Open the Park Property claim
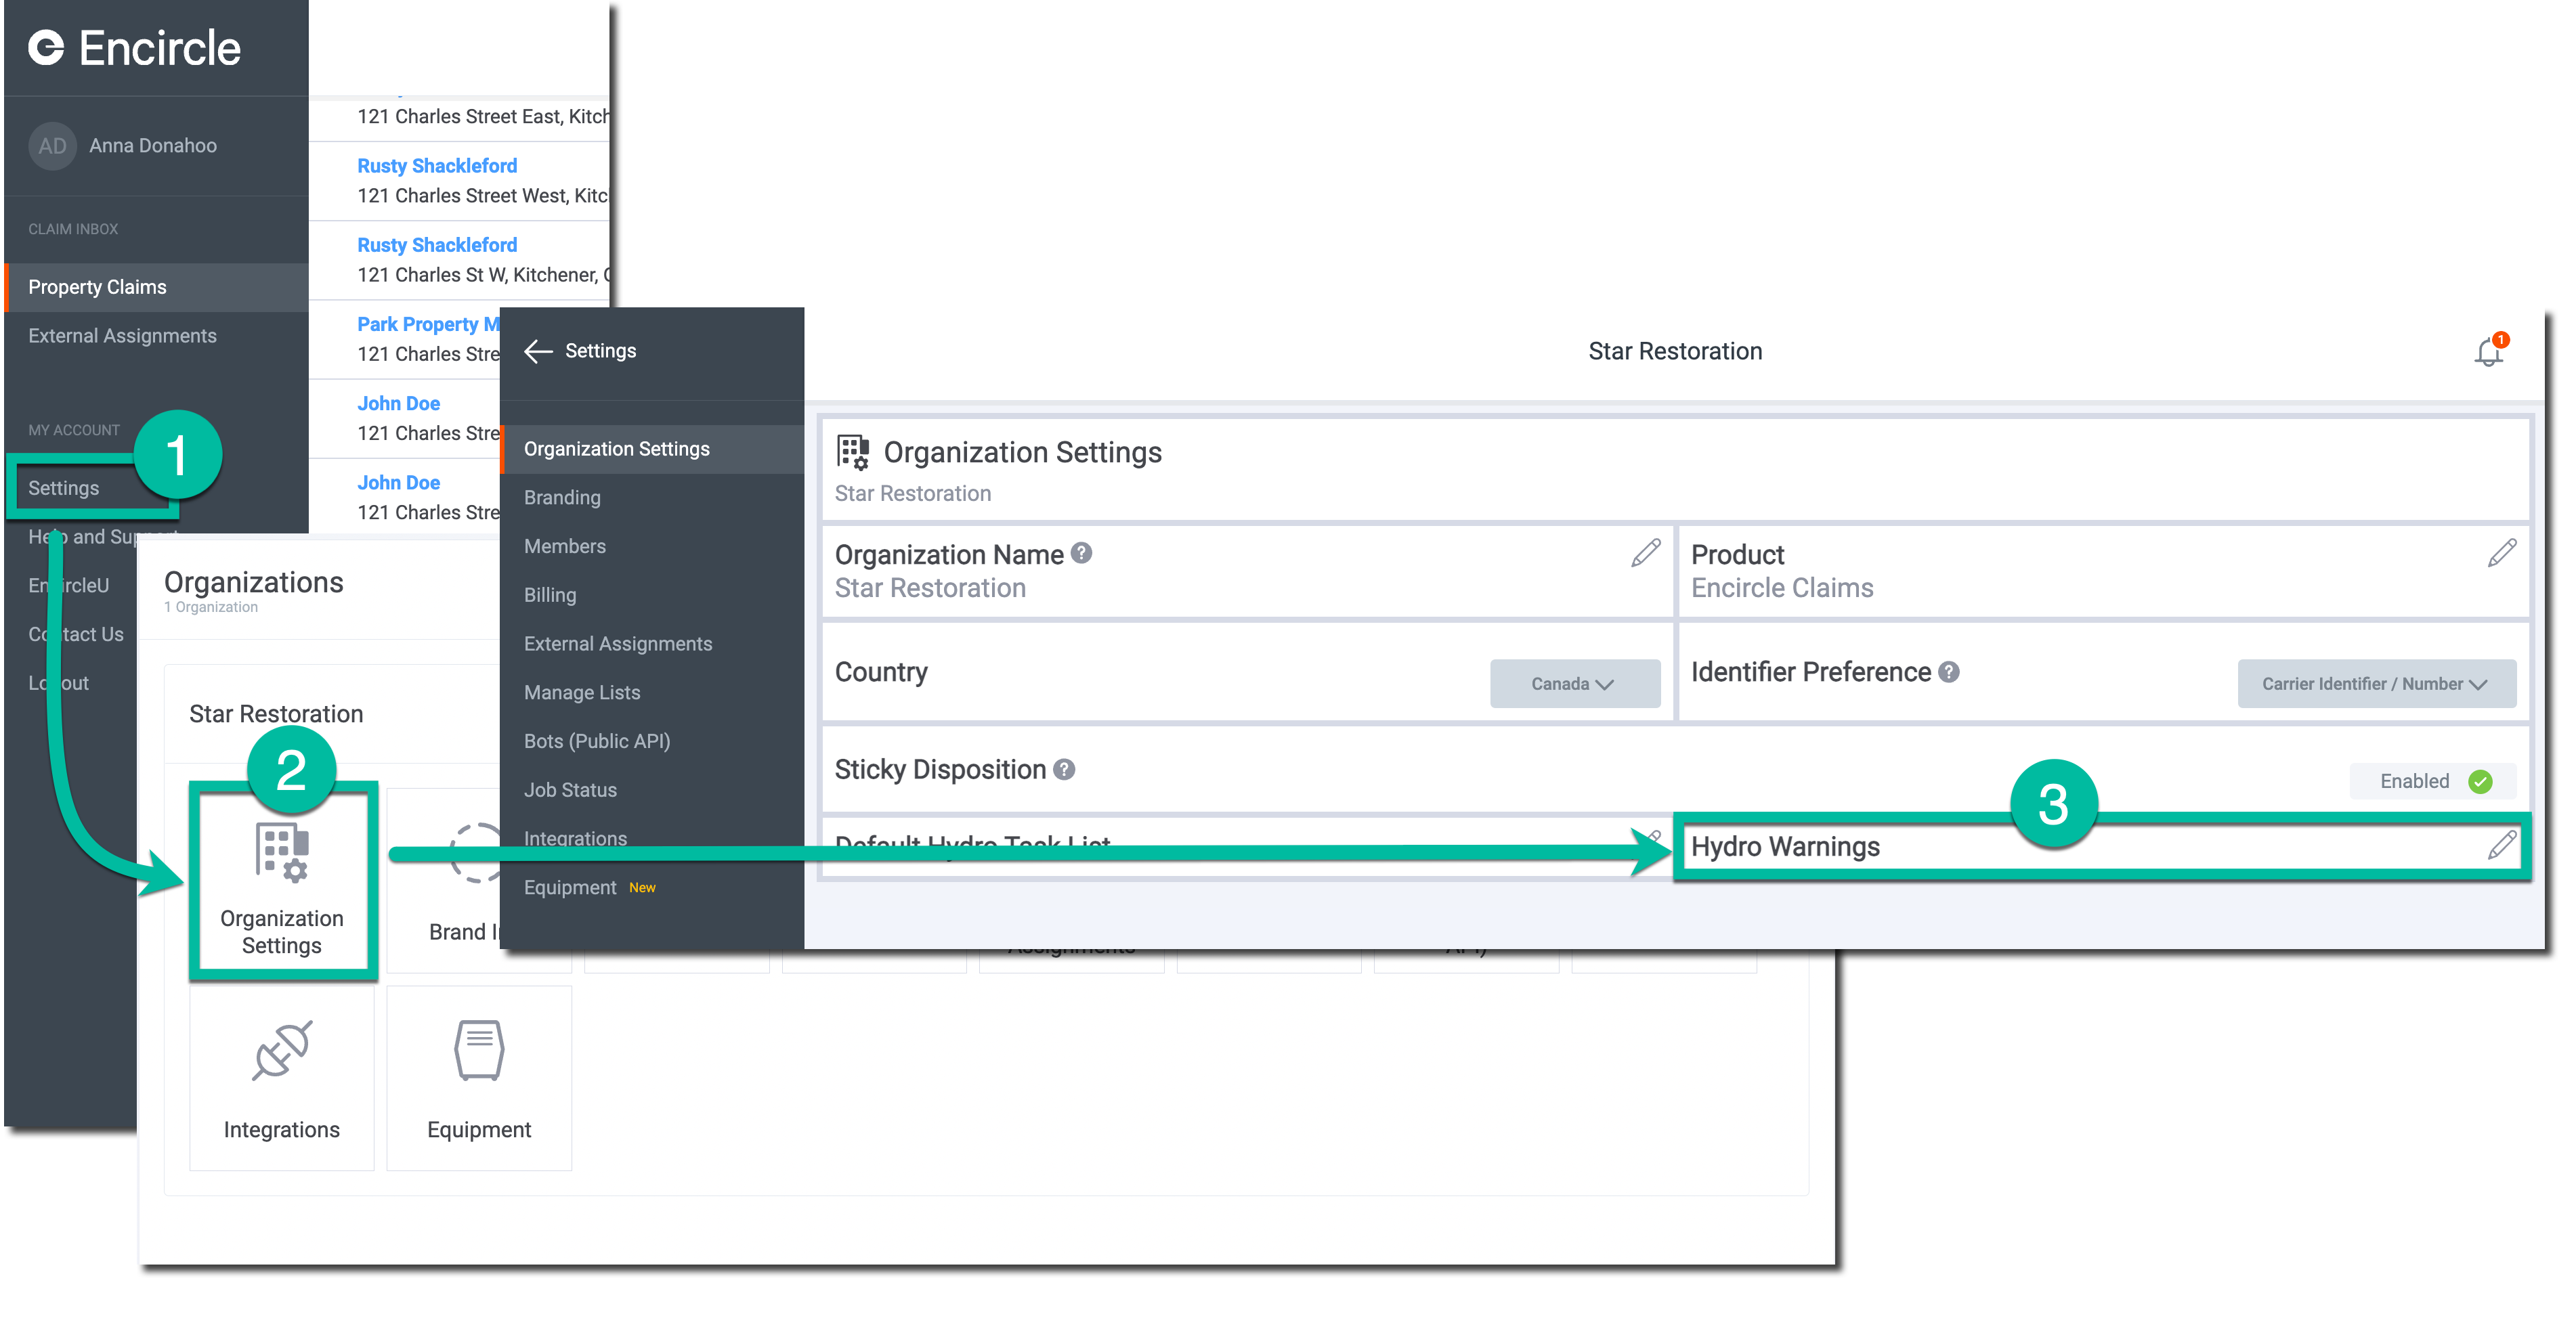Image resolution: width=2576 pixels, height=1339 pixels. [x=428, y=324]
